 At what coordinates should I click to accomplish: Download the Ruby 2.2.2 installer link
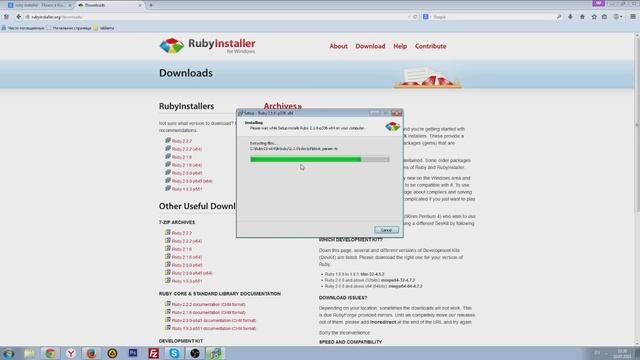tap(182, 141)
